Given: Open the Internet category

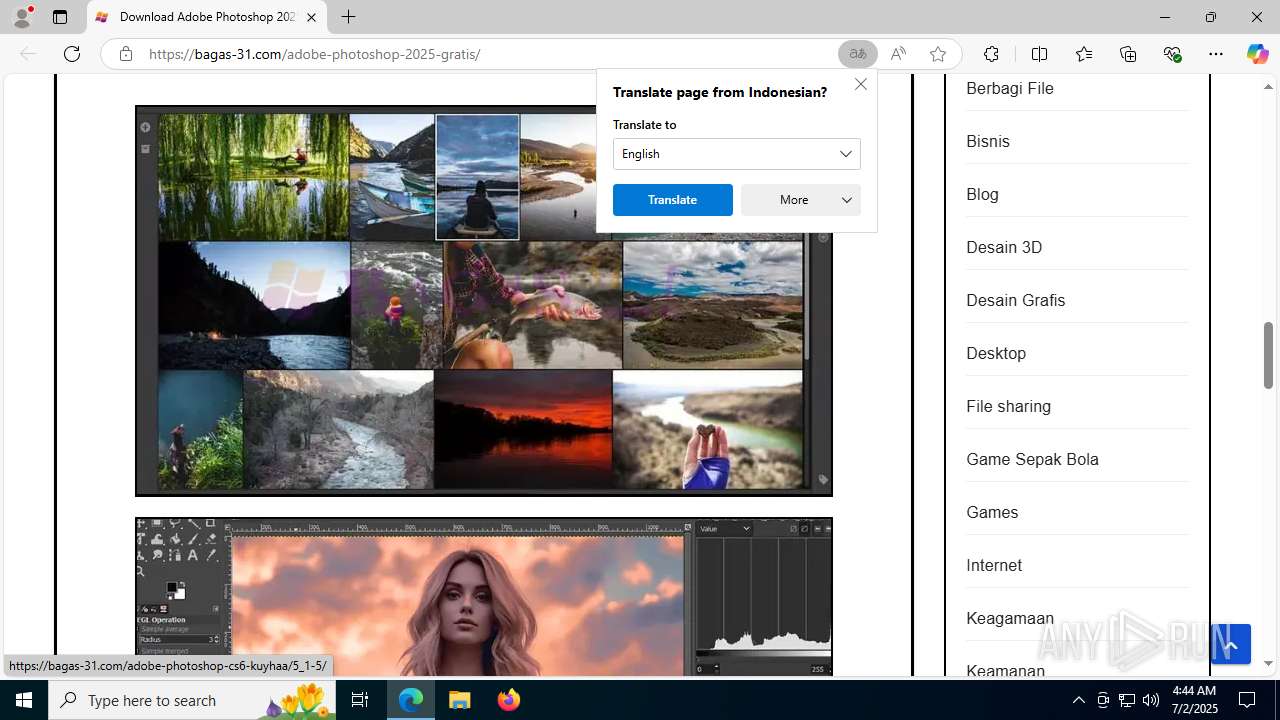Looking at the screenshot, I should click(994, 565).
